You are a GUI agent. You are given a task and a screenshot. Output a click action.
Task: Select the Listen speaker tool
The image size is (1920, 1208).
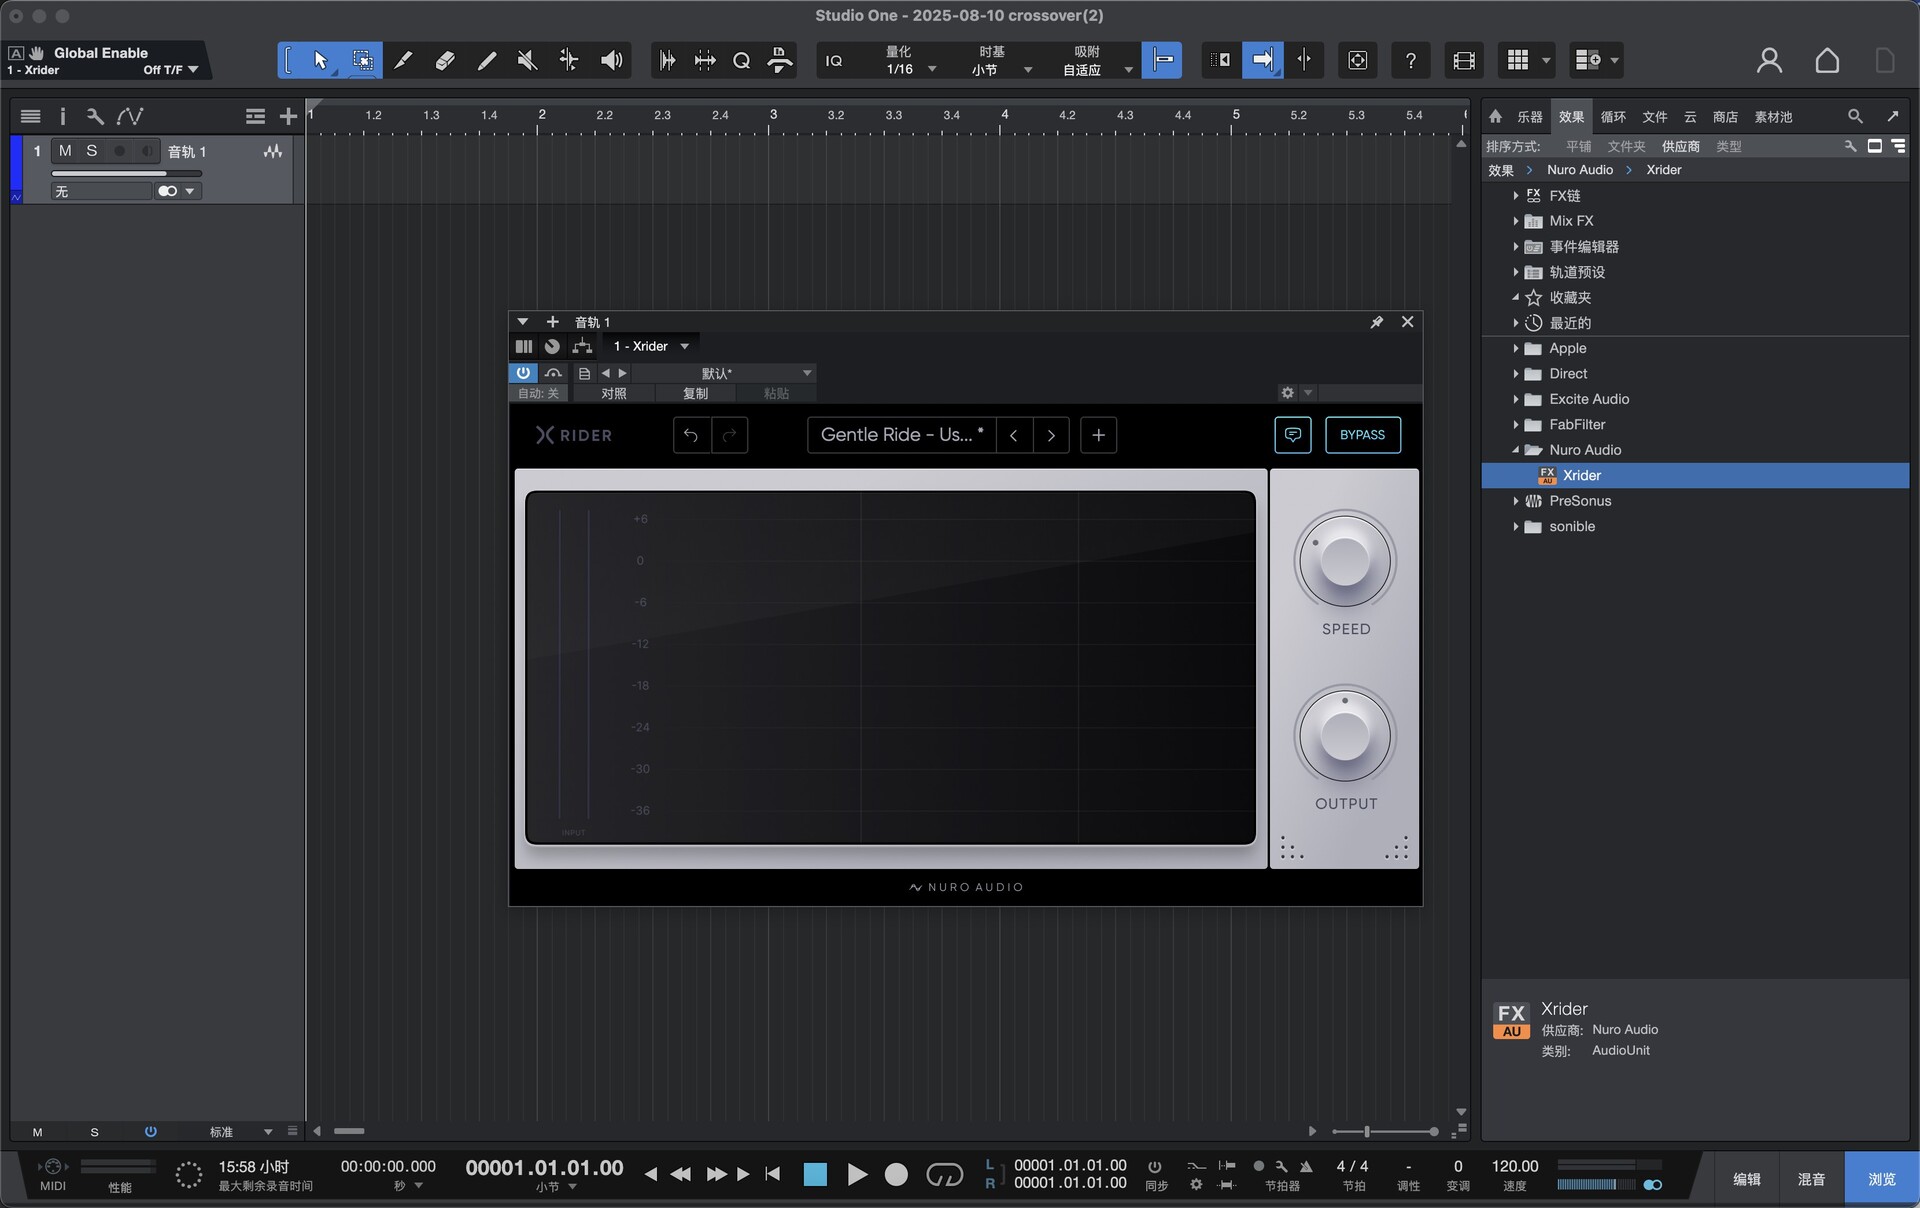coord(611,61)
